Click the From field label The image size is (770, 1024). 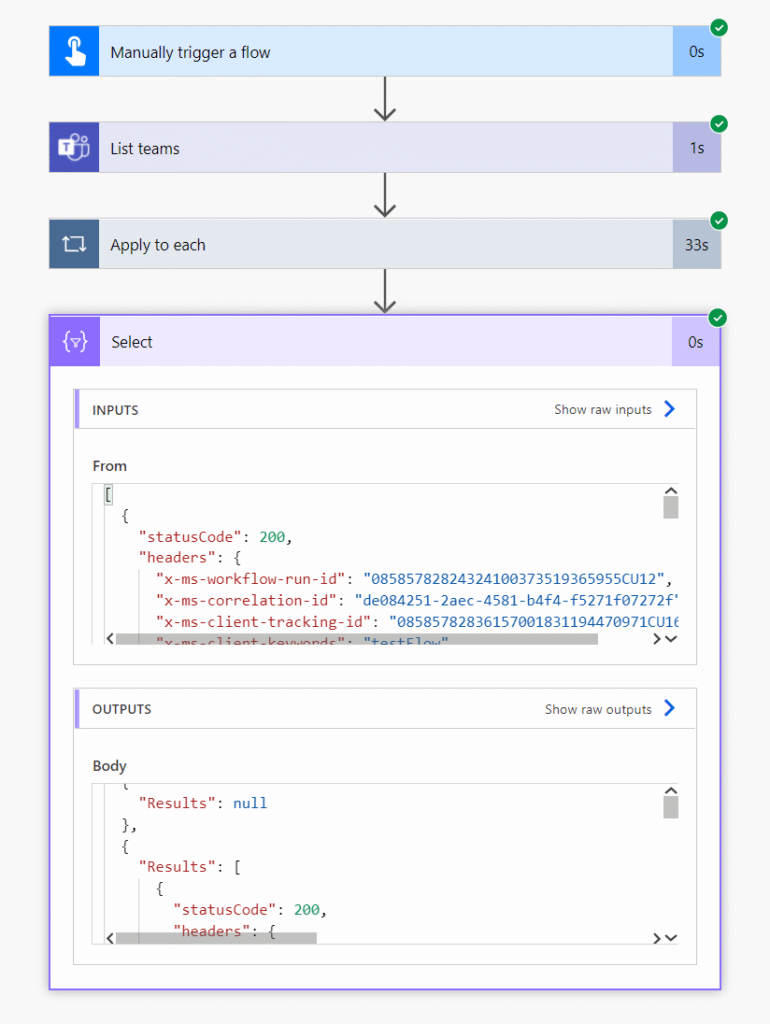click(110, 466)
